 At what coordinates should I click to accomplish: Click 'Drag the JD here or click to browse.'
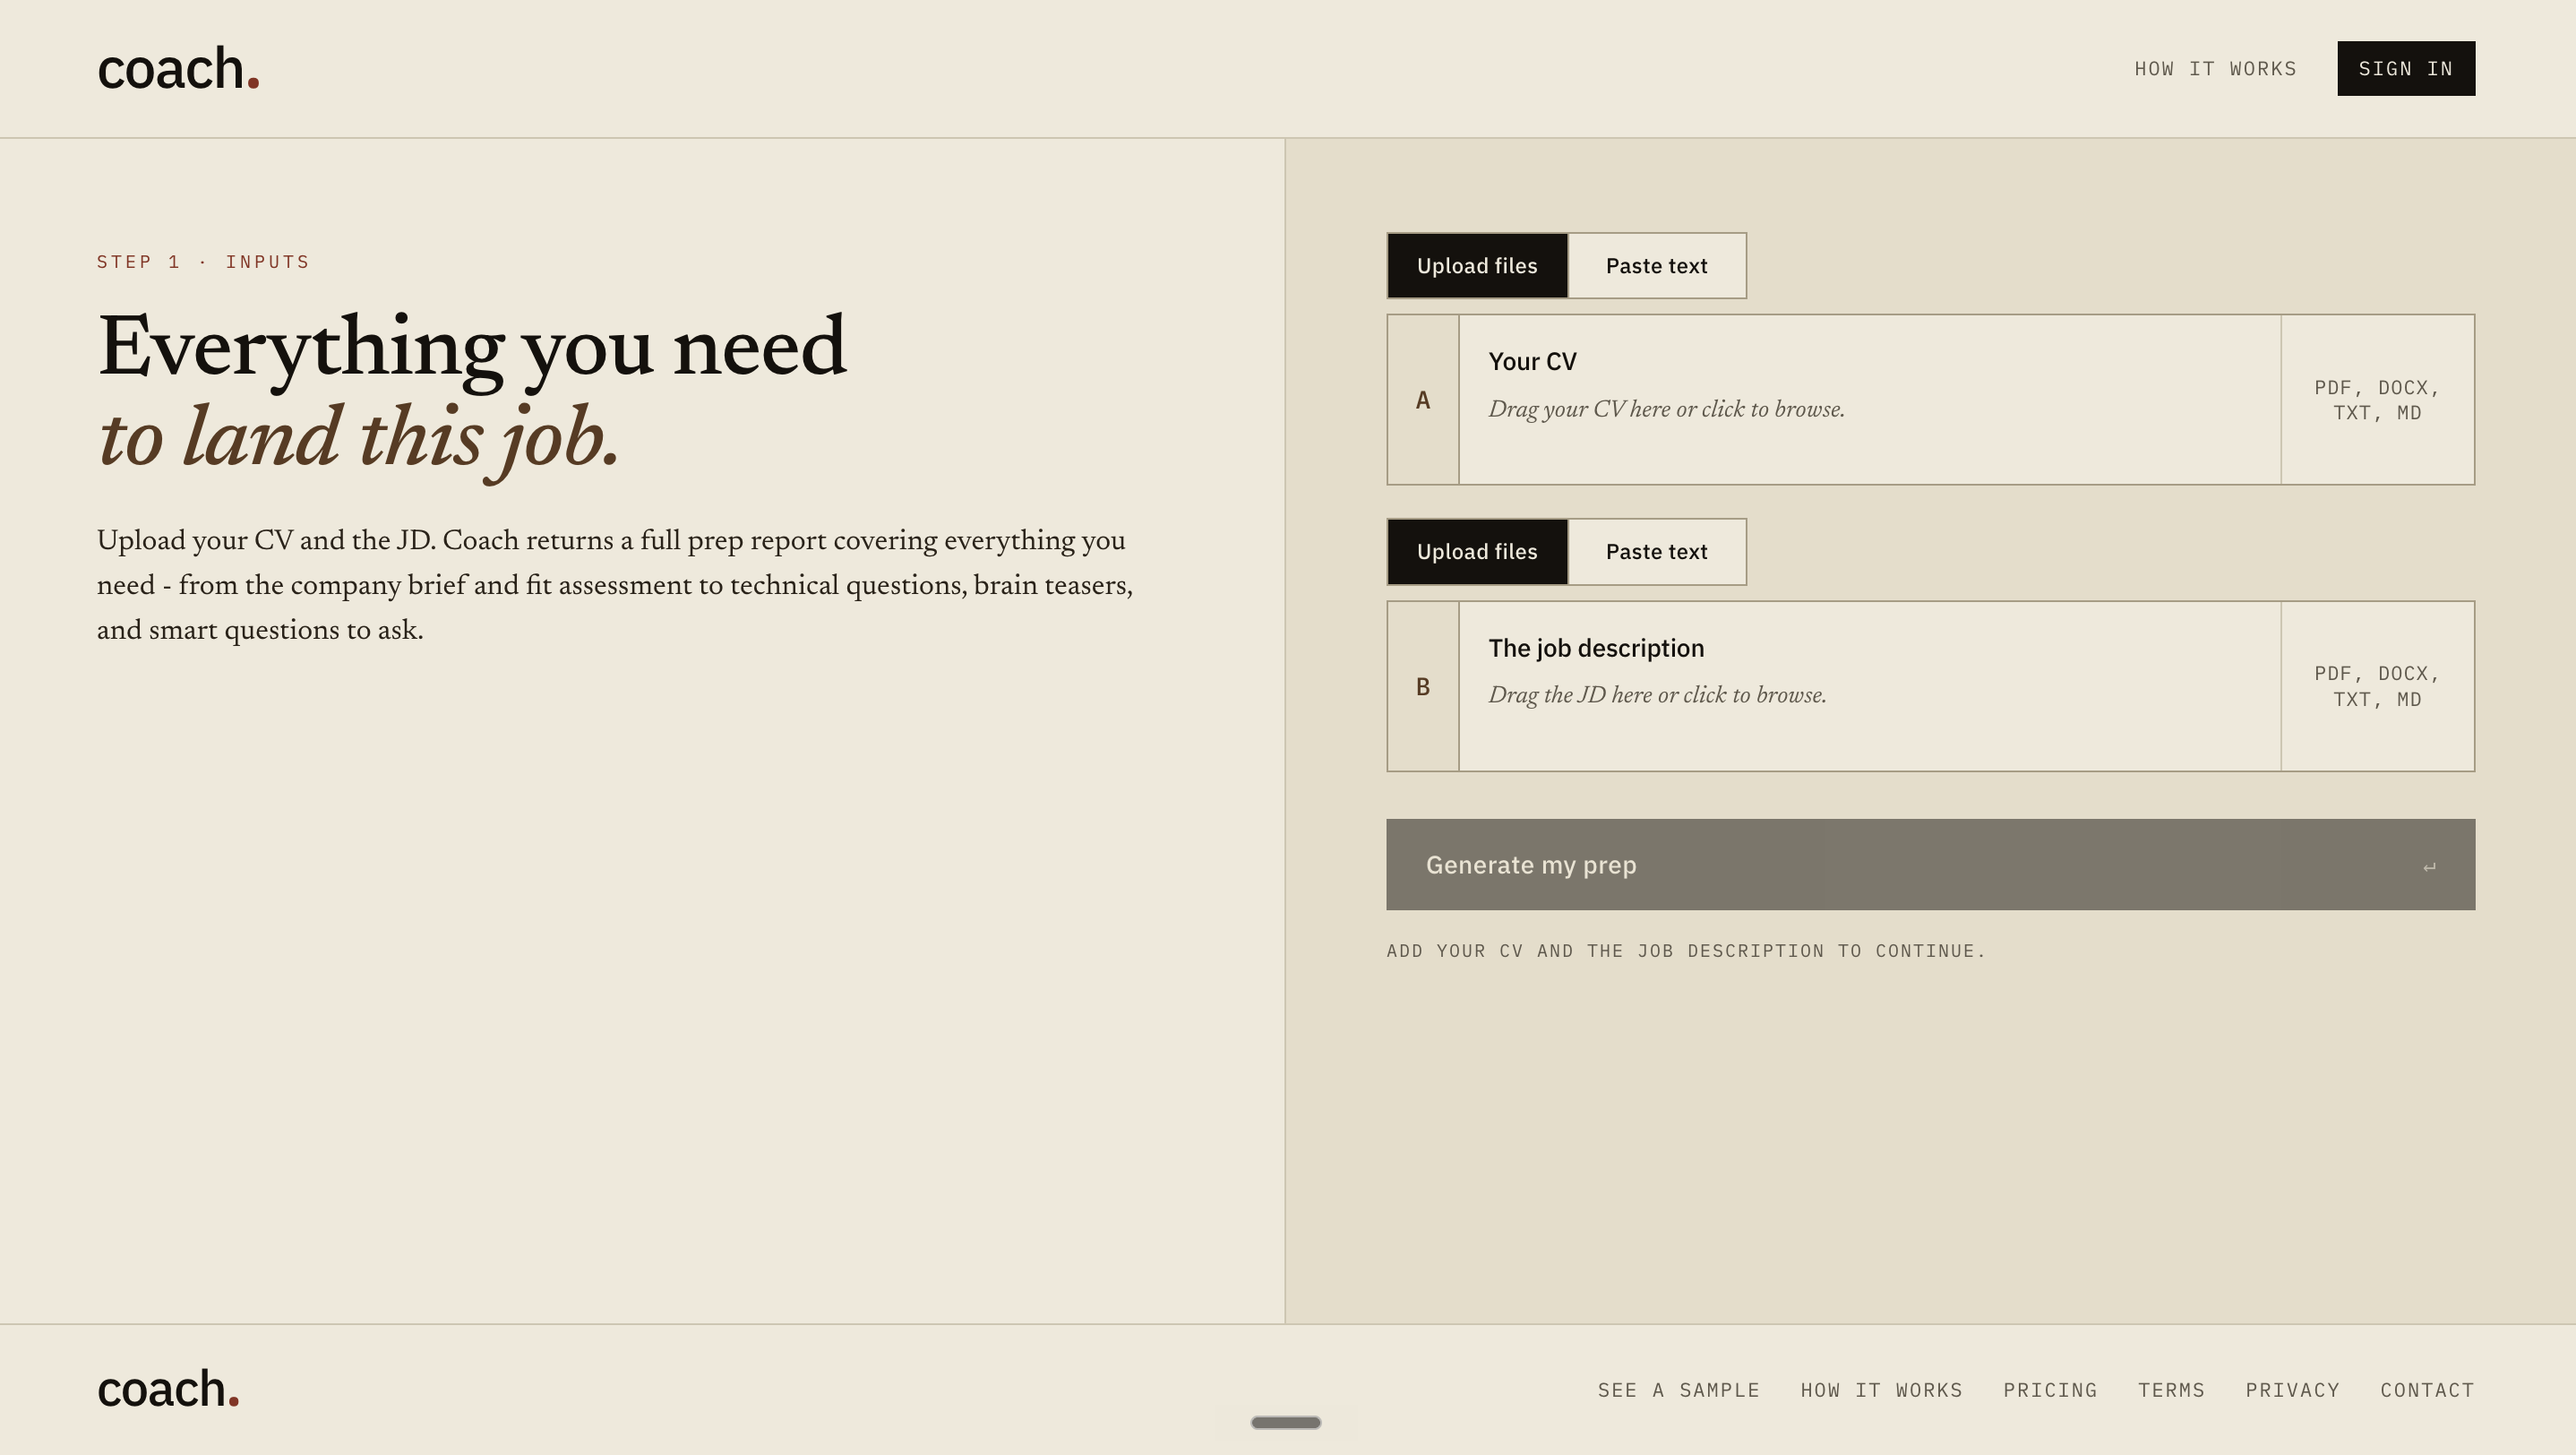click(1657, 695)
